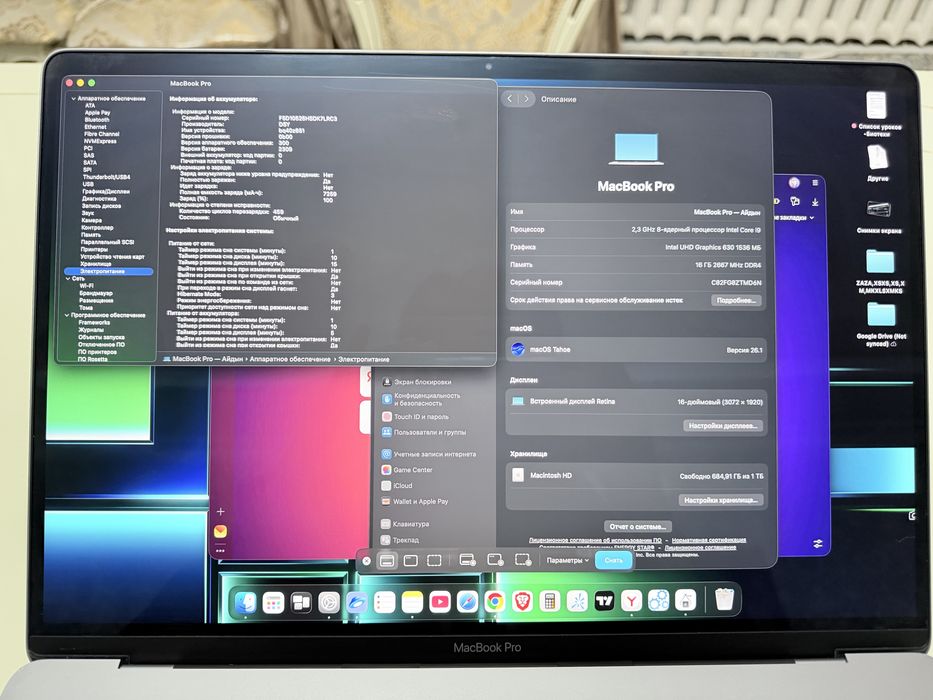Image resolution: width=933 pixels, height=700 pixels.
Task: Click profile avatar in purple browser window
Action: (794, 183)
